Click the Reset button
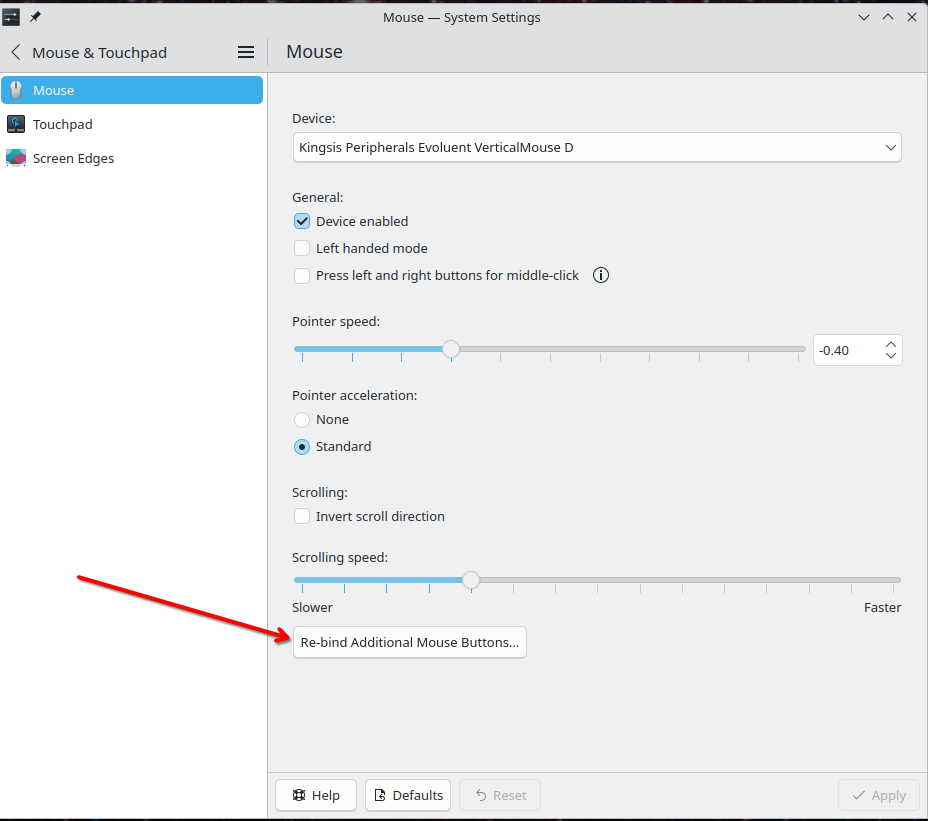 point(500,795)
